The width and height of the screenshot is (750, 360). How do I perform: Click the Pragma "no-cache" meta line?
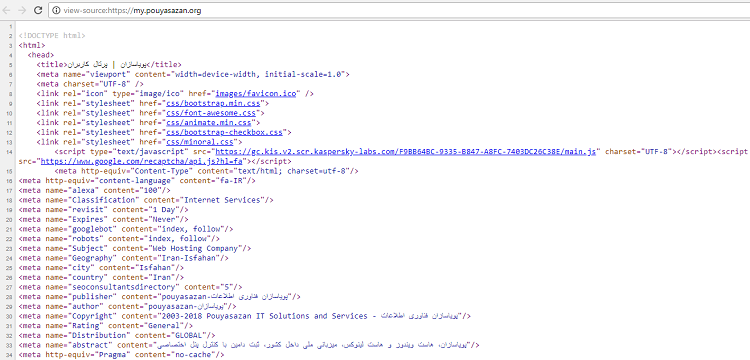pyautogui.click(x=121, y=354)
